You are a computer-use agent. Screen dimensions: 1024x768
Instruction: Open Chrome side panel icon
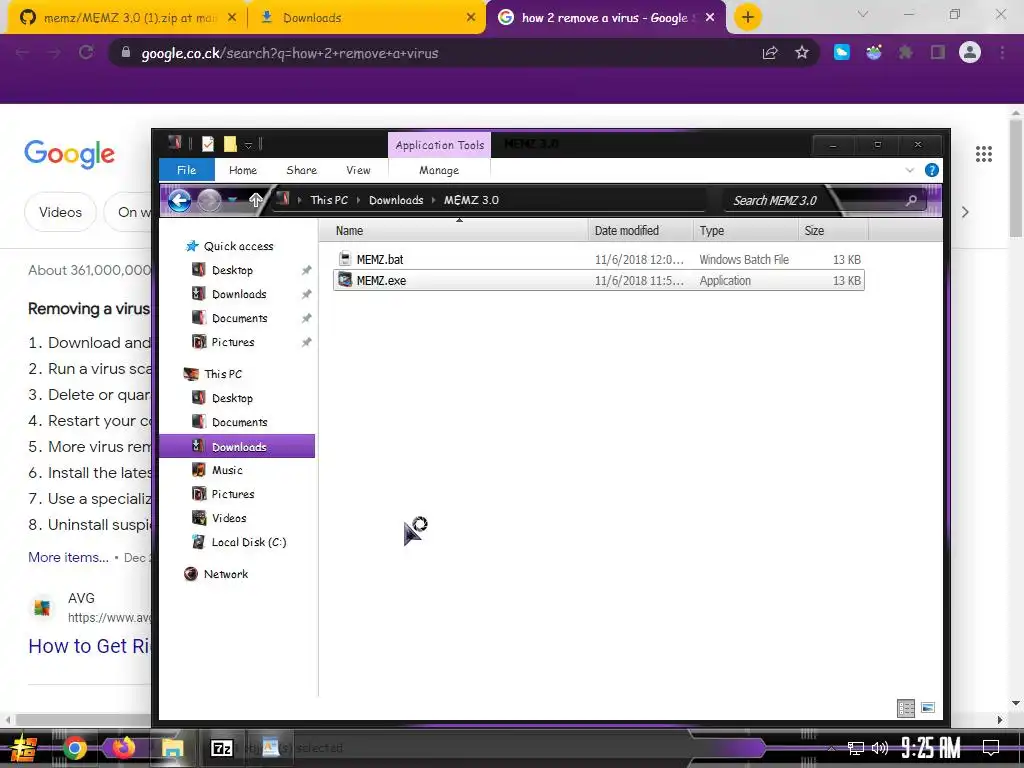pos(938,52)
